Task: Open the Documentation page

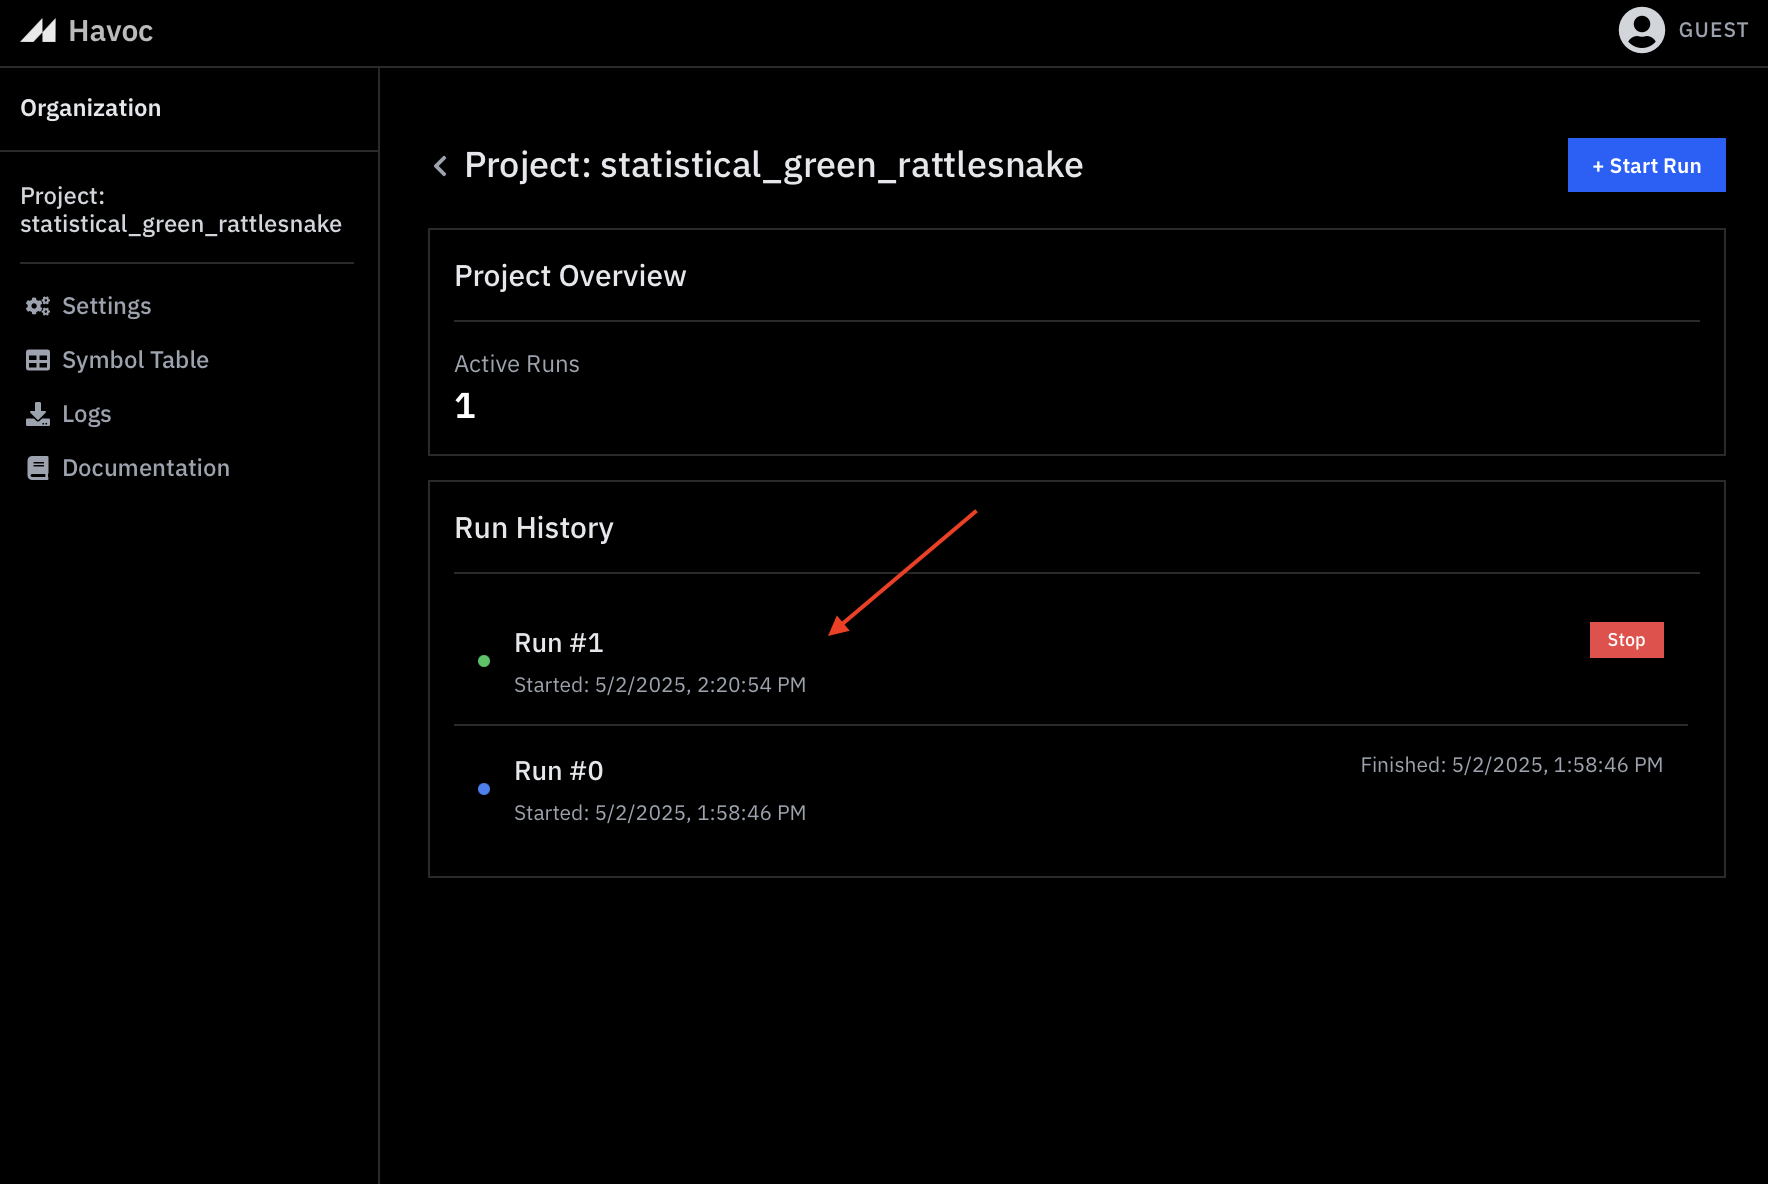Action: point(145,467)
